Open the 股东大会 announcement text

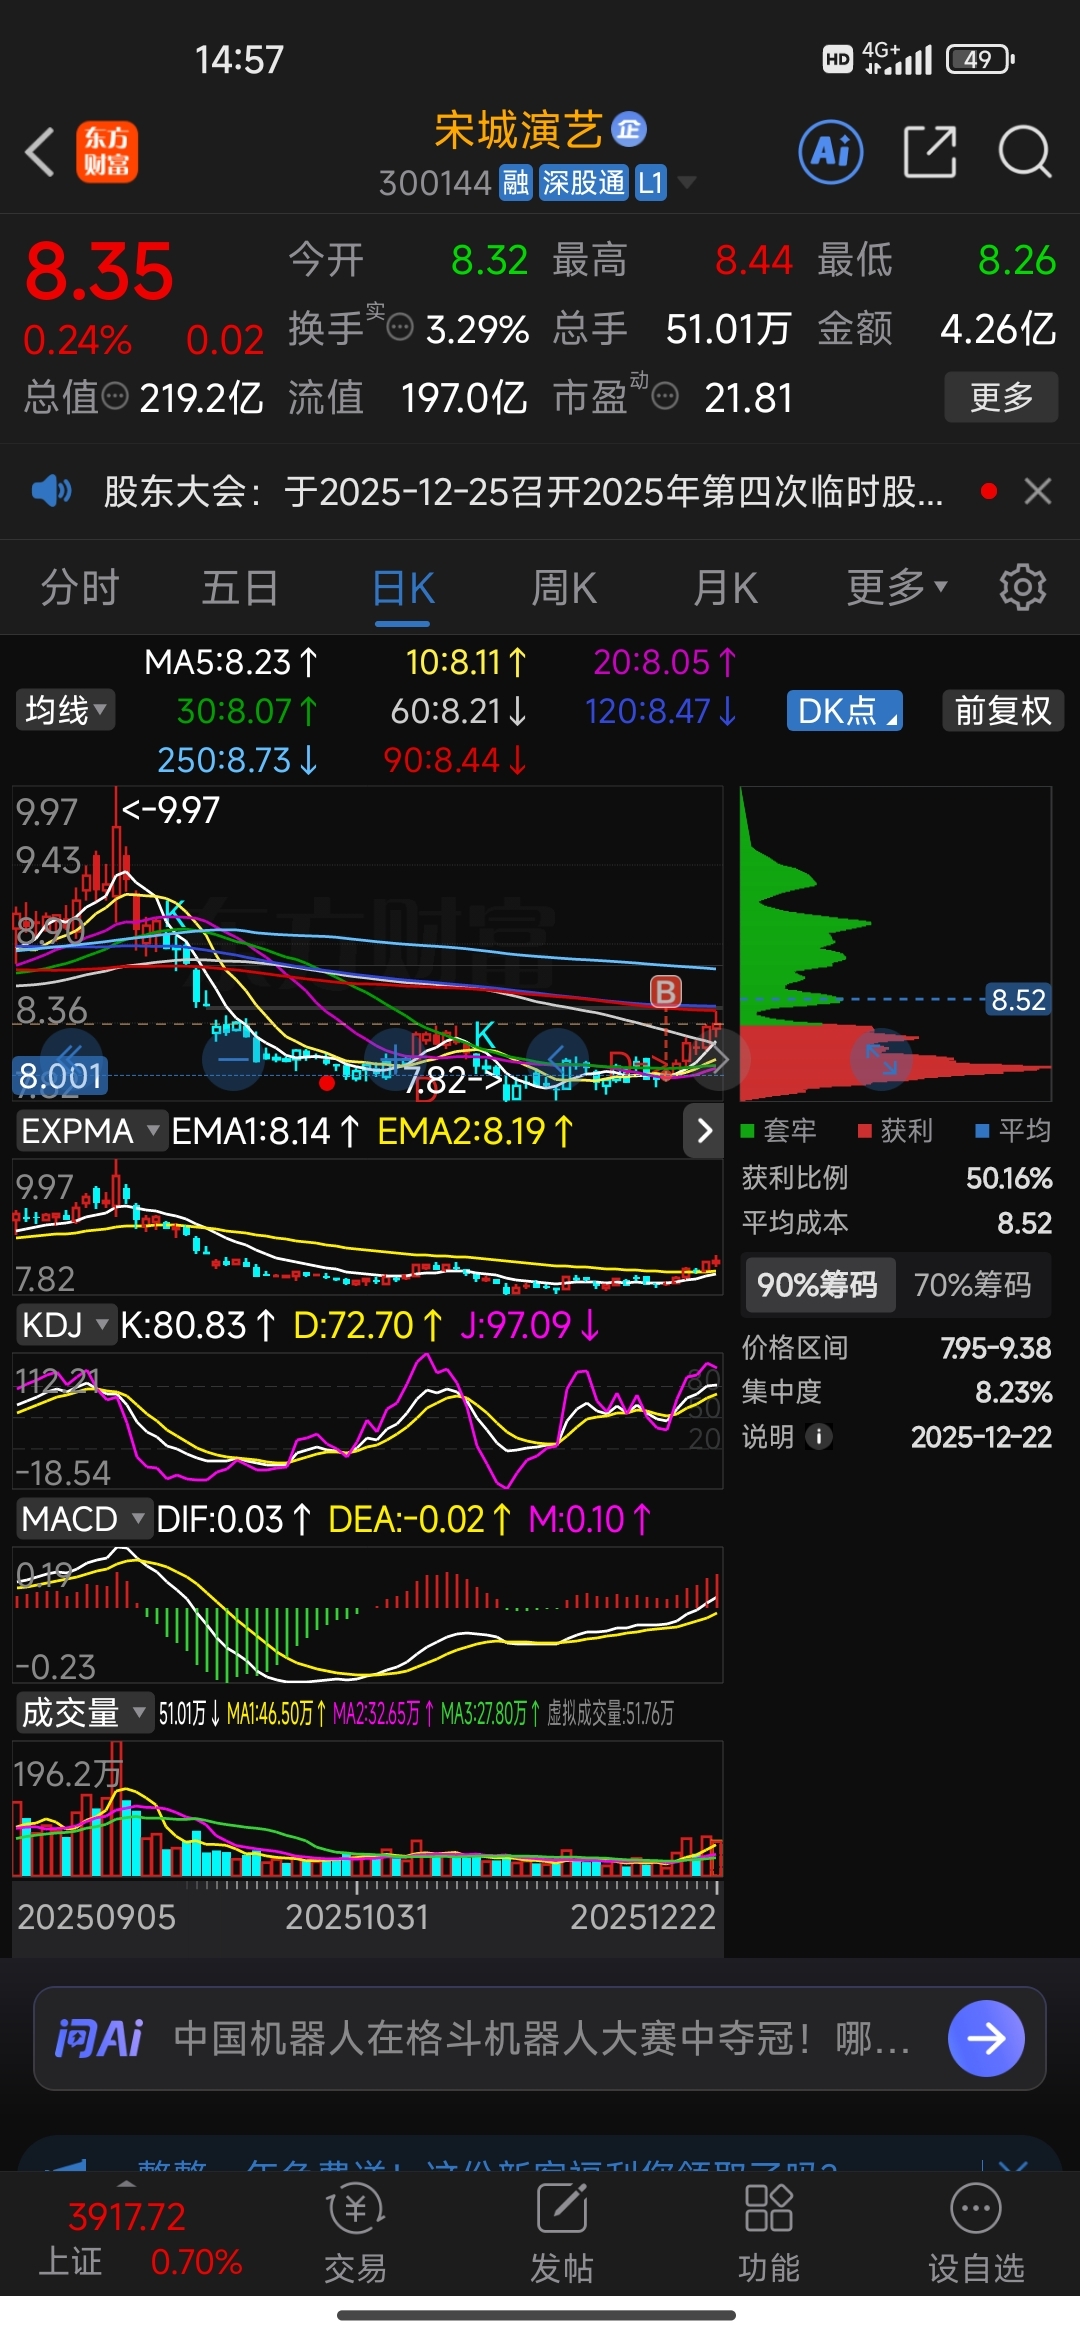(x=523, y=491)
